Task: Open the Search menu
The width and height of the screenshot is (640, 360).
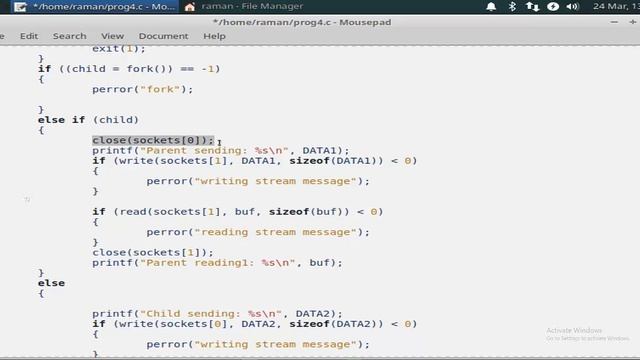Action: click(x=69, y=36)
